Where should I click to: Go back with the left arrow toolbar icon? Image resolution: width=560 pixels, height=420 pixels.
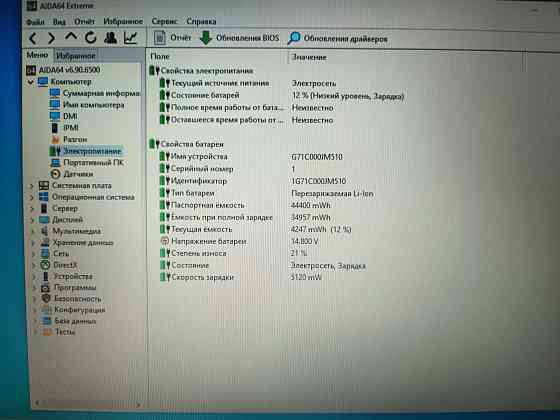[x=33, y=38]
